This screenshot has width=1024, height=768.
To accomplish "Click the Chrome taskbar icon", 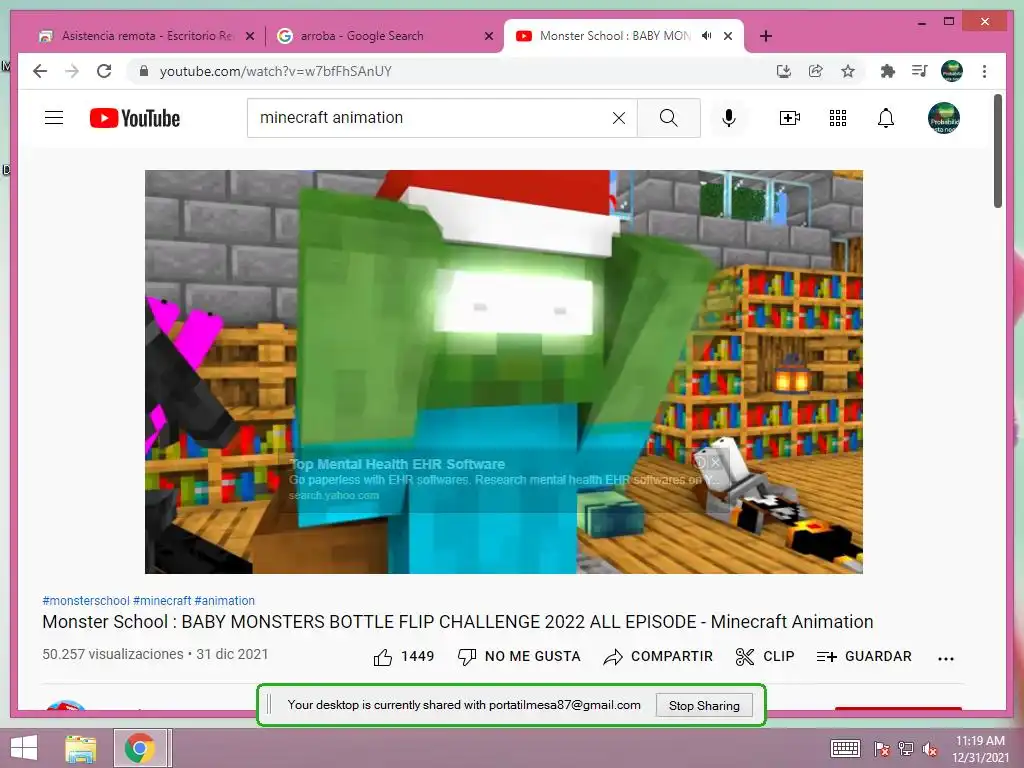I will coord(140,748).
